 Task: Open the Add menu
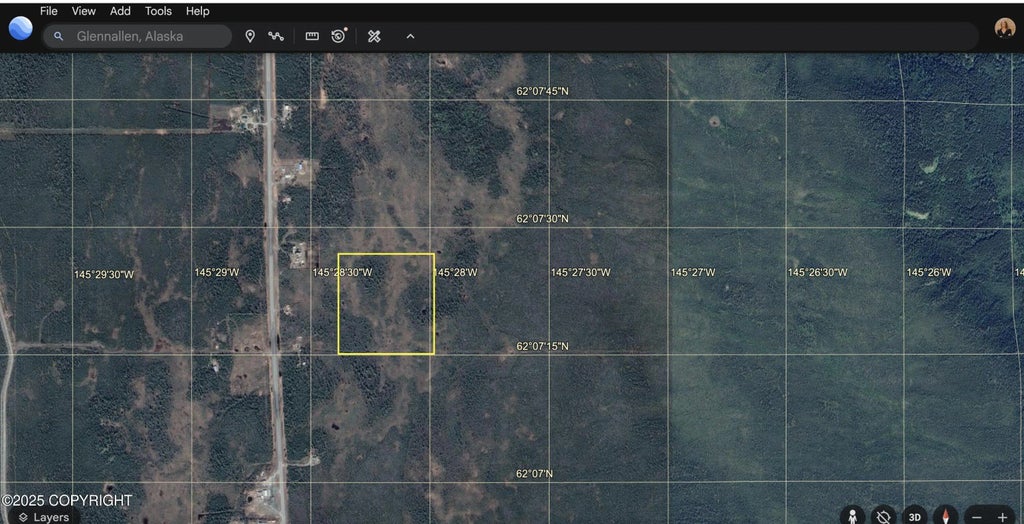pyautogui.click(x=120, y=11)
